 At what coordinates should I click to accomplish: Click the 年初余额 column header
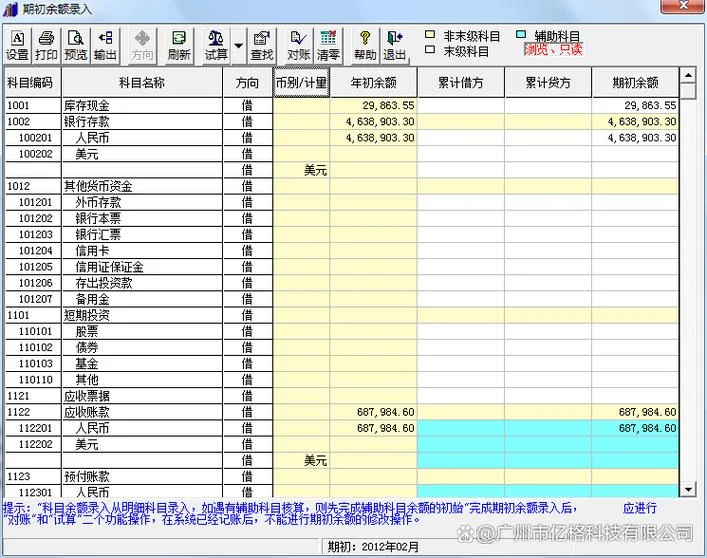pos(373,82)
